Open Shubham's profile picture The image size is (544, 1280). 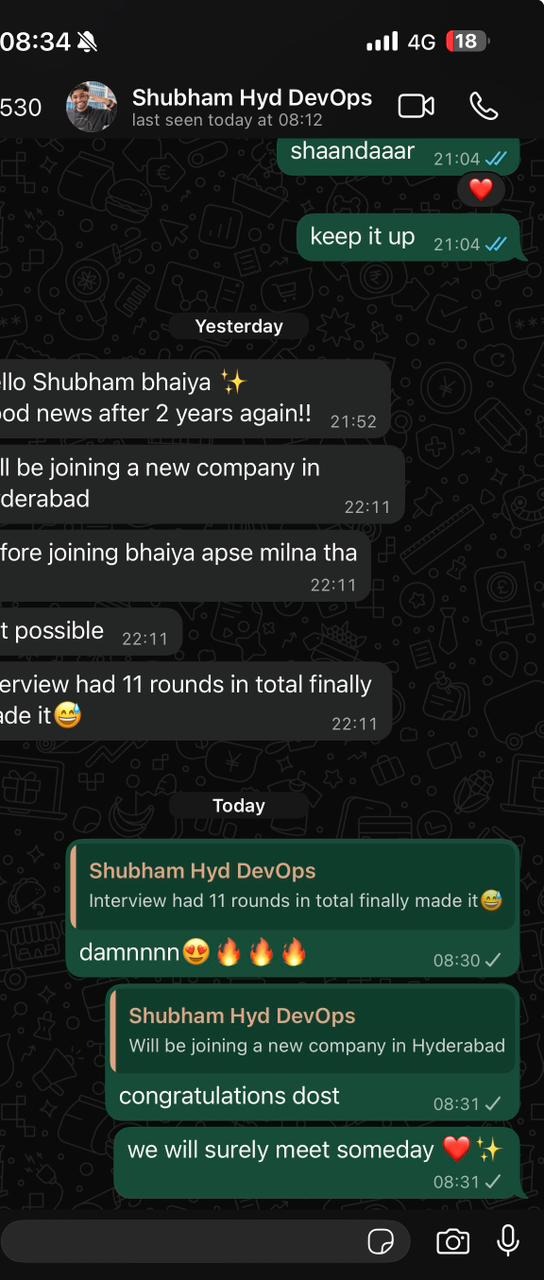click(x=92, y=106)
